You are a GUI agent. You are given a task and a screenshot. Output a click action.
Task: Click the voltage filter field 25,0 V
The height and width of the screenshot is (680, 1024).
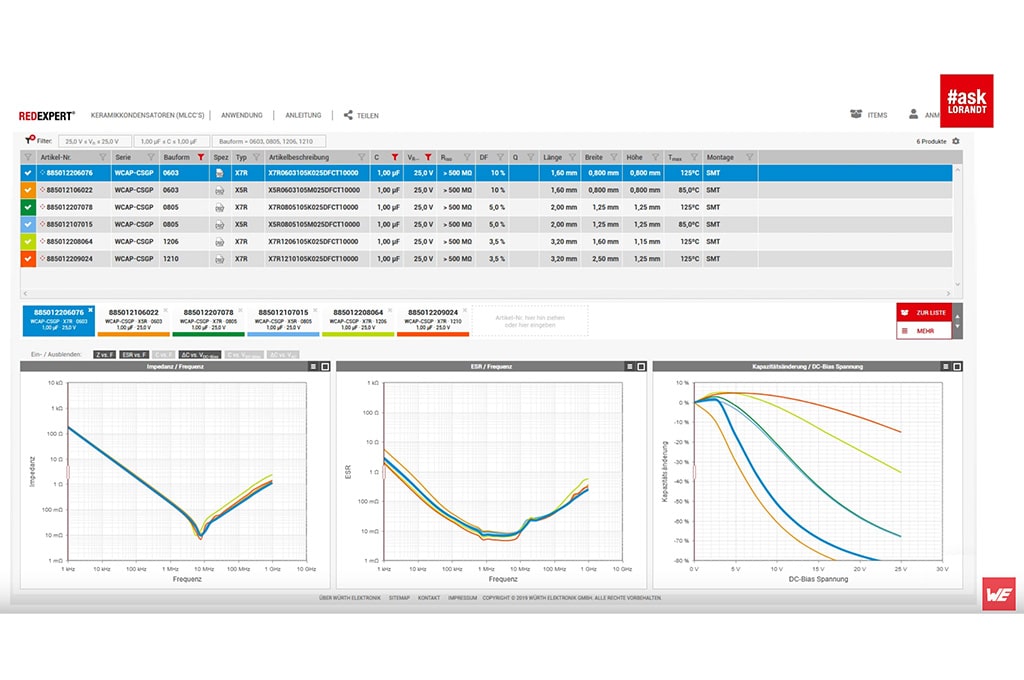pos(95,141)
